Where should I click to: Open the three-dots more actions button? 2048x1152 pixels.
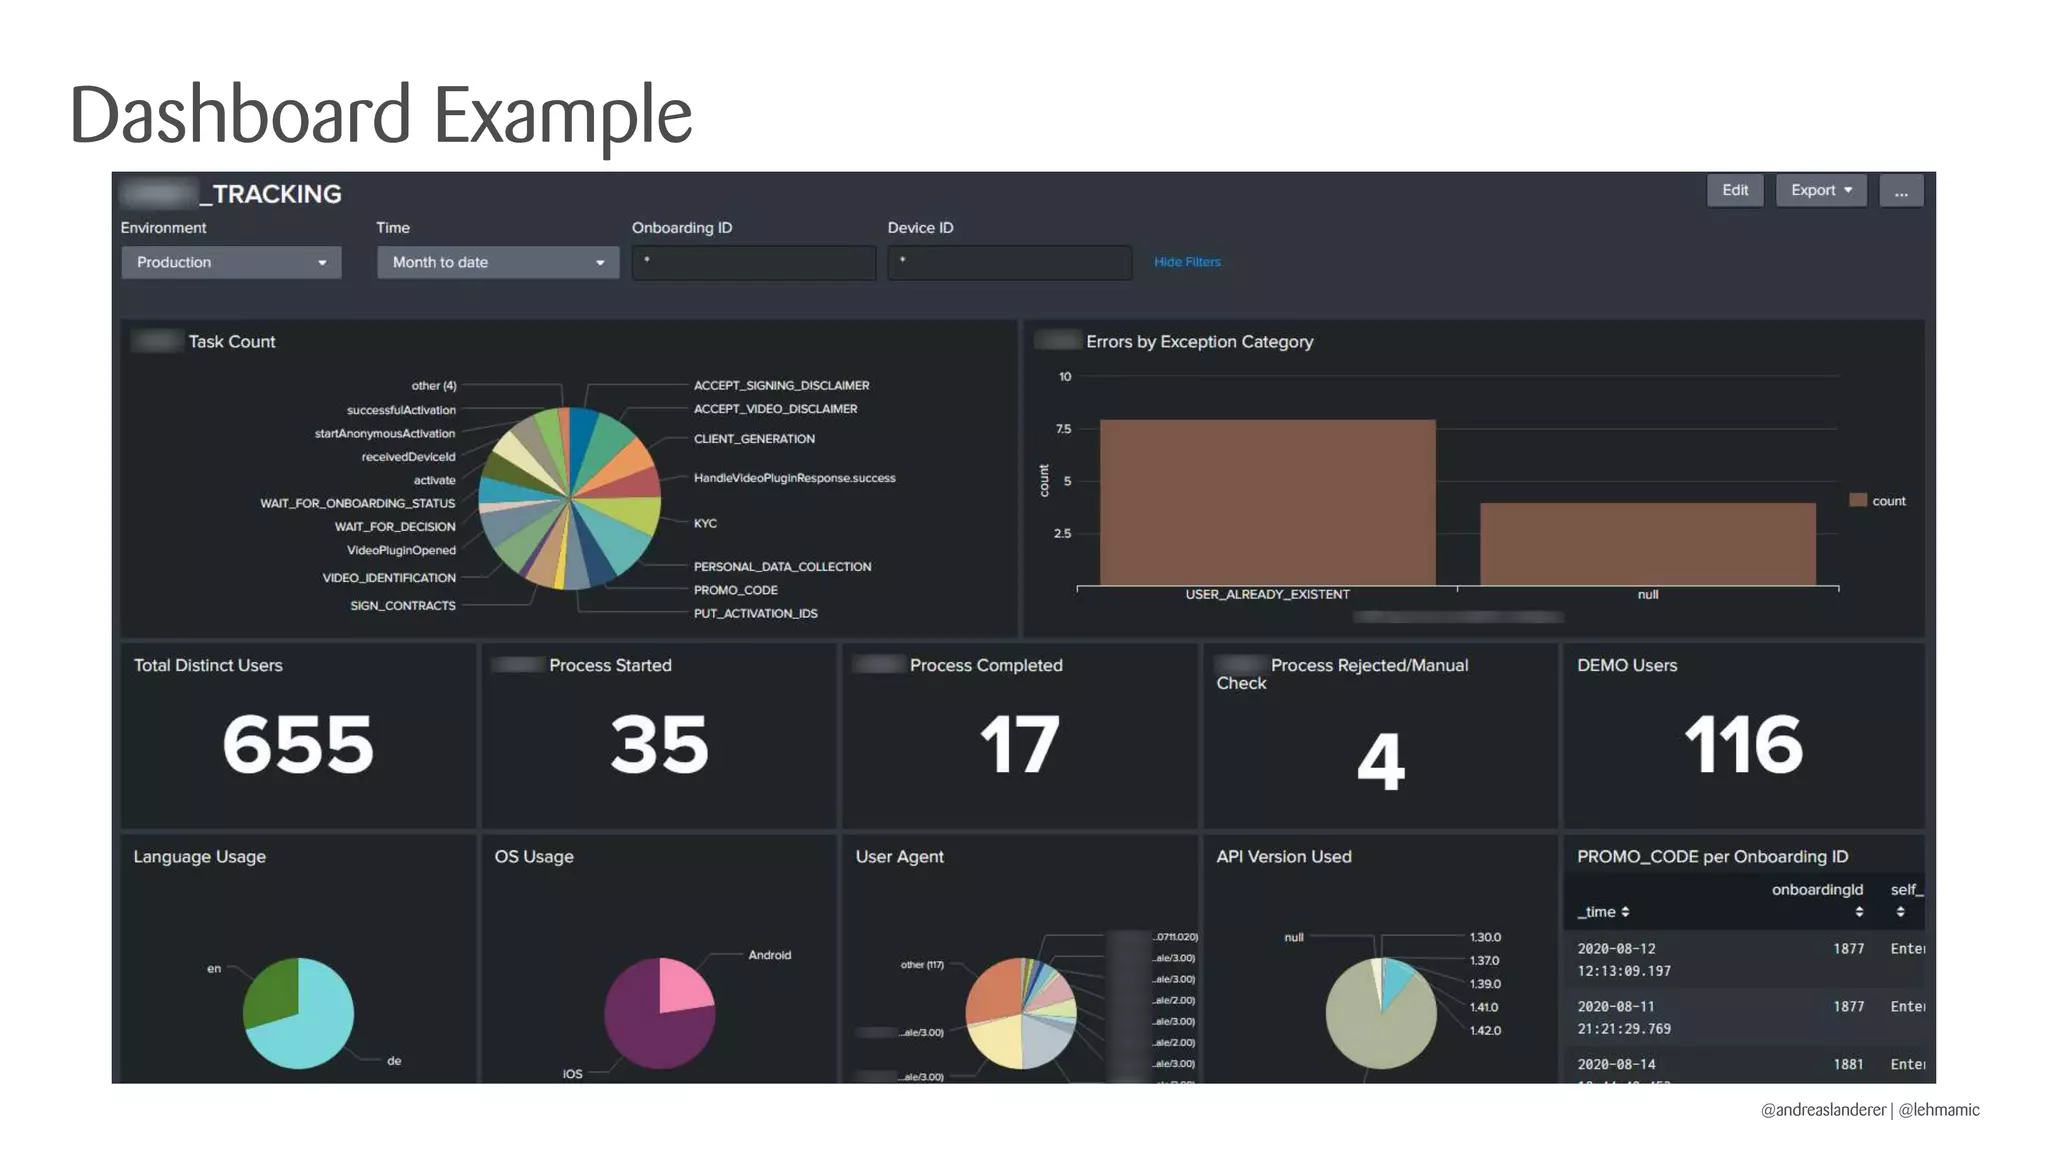tap(1901, 191)
